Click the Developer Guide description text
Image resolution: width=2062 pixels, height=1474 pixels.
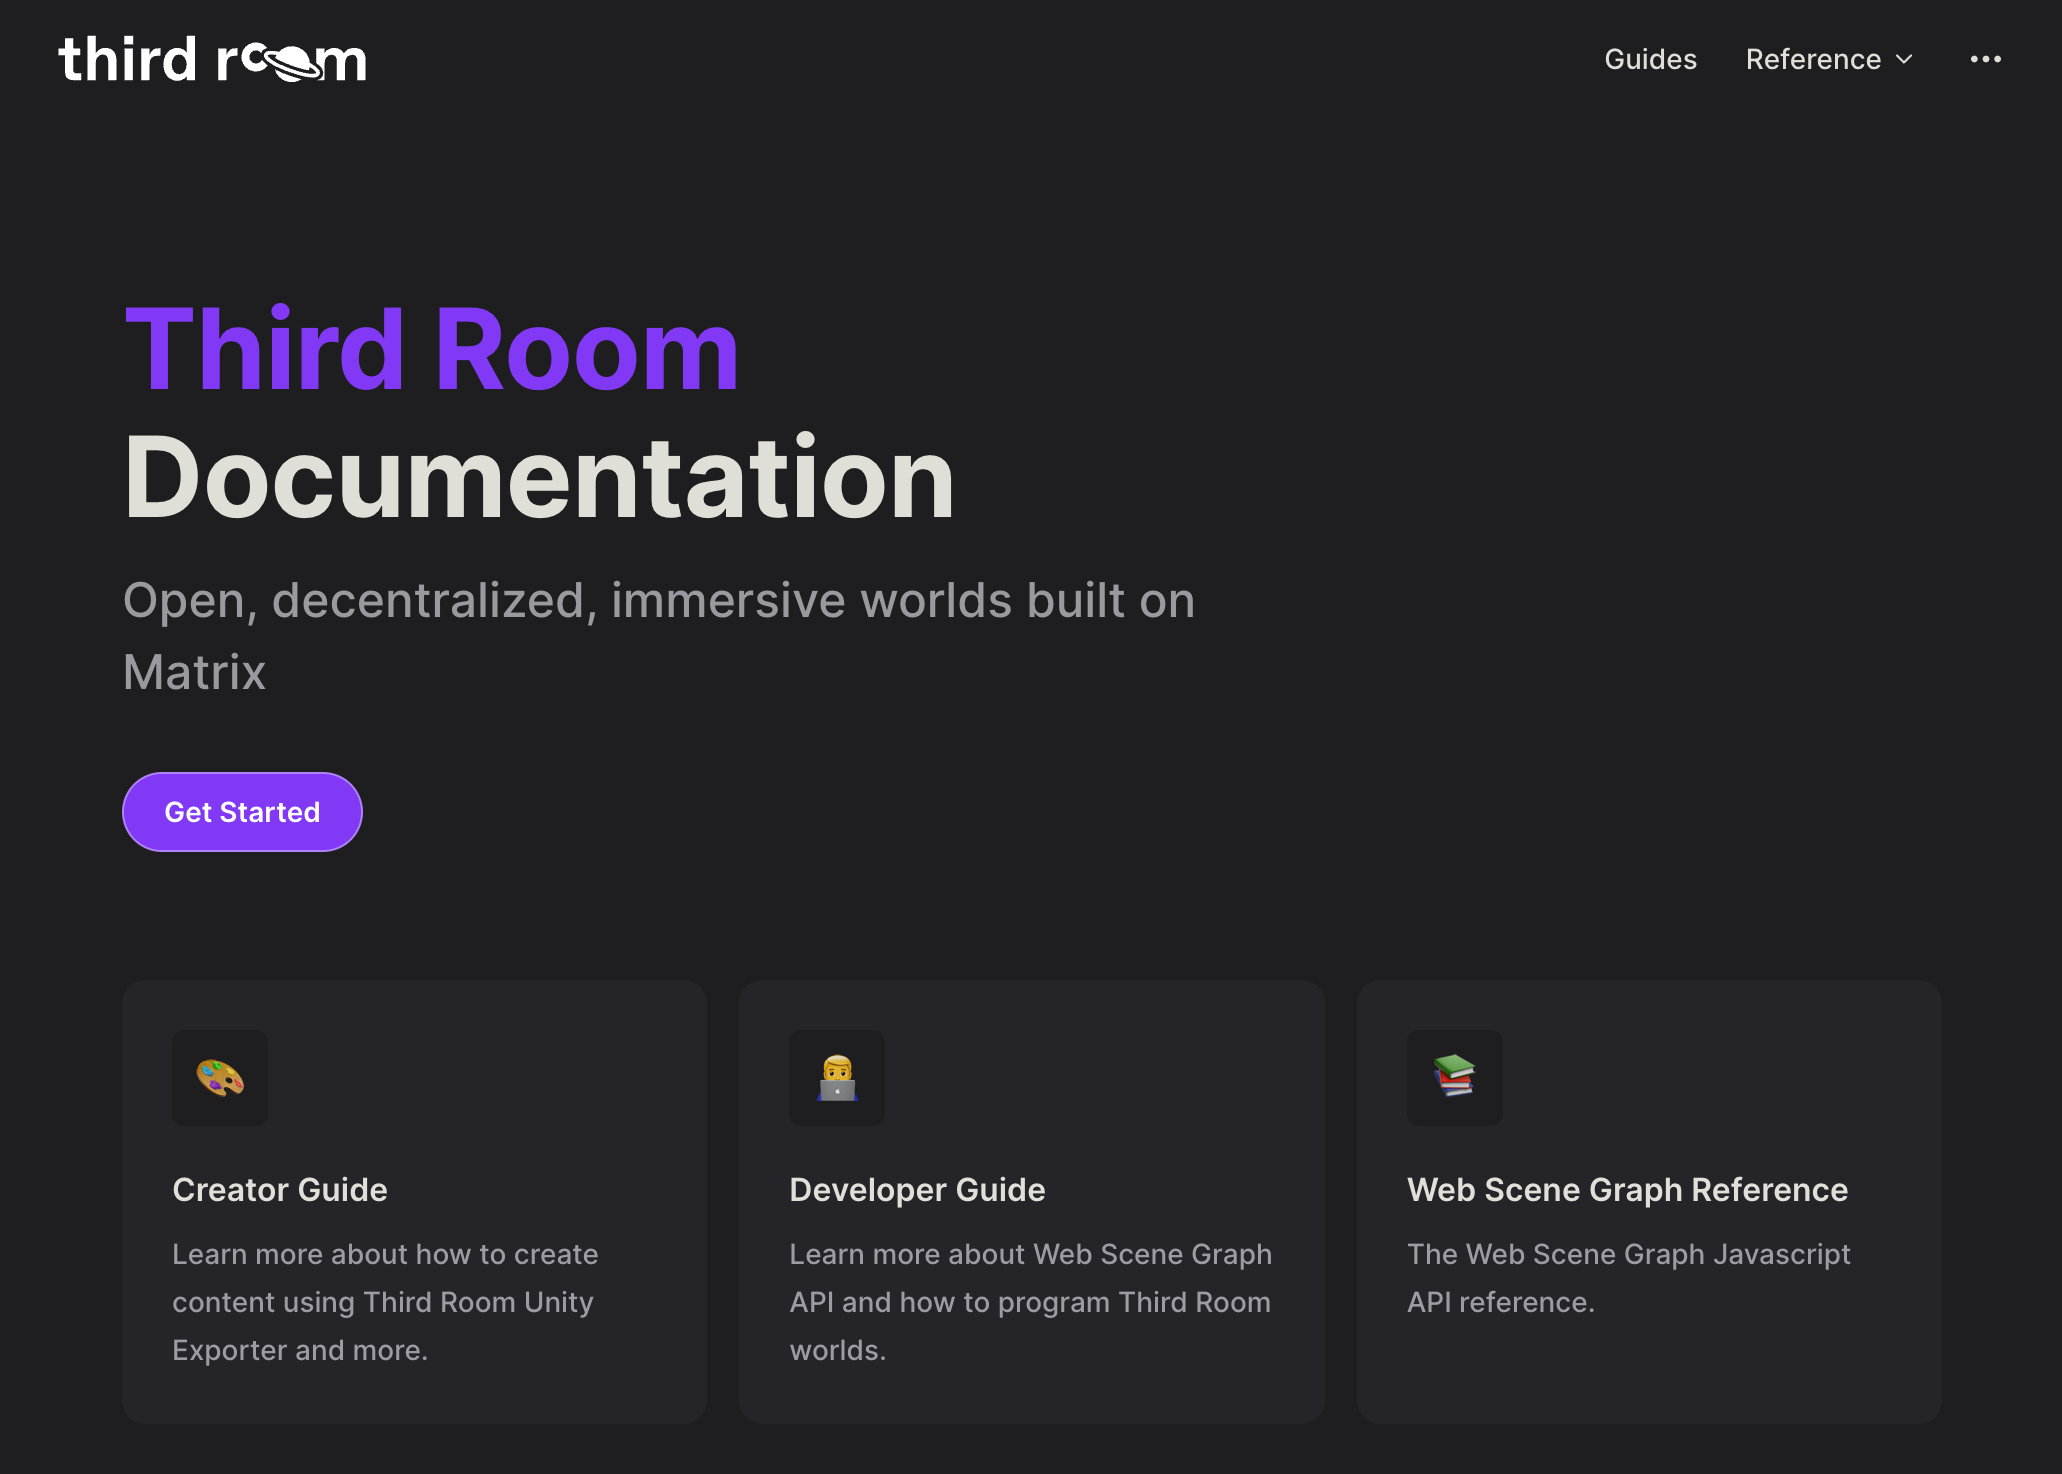tap(1030, 1302)
